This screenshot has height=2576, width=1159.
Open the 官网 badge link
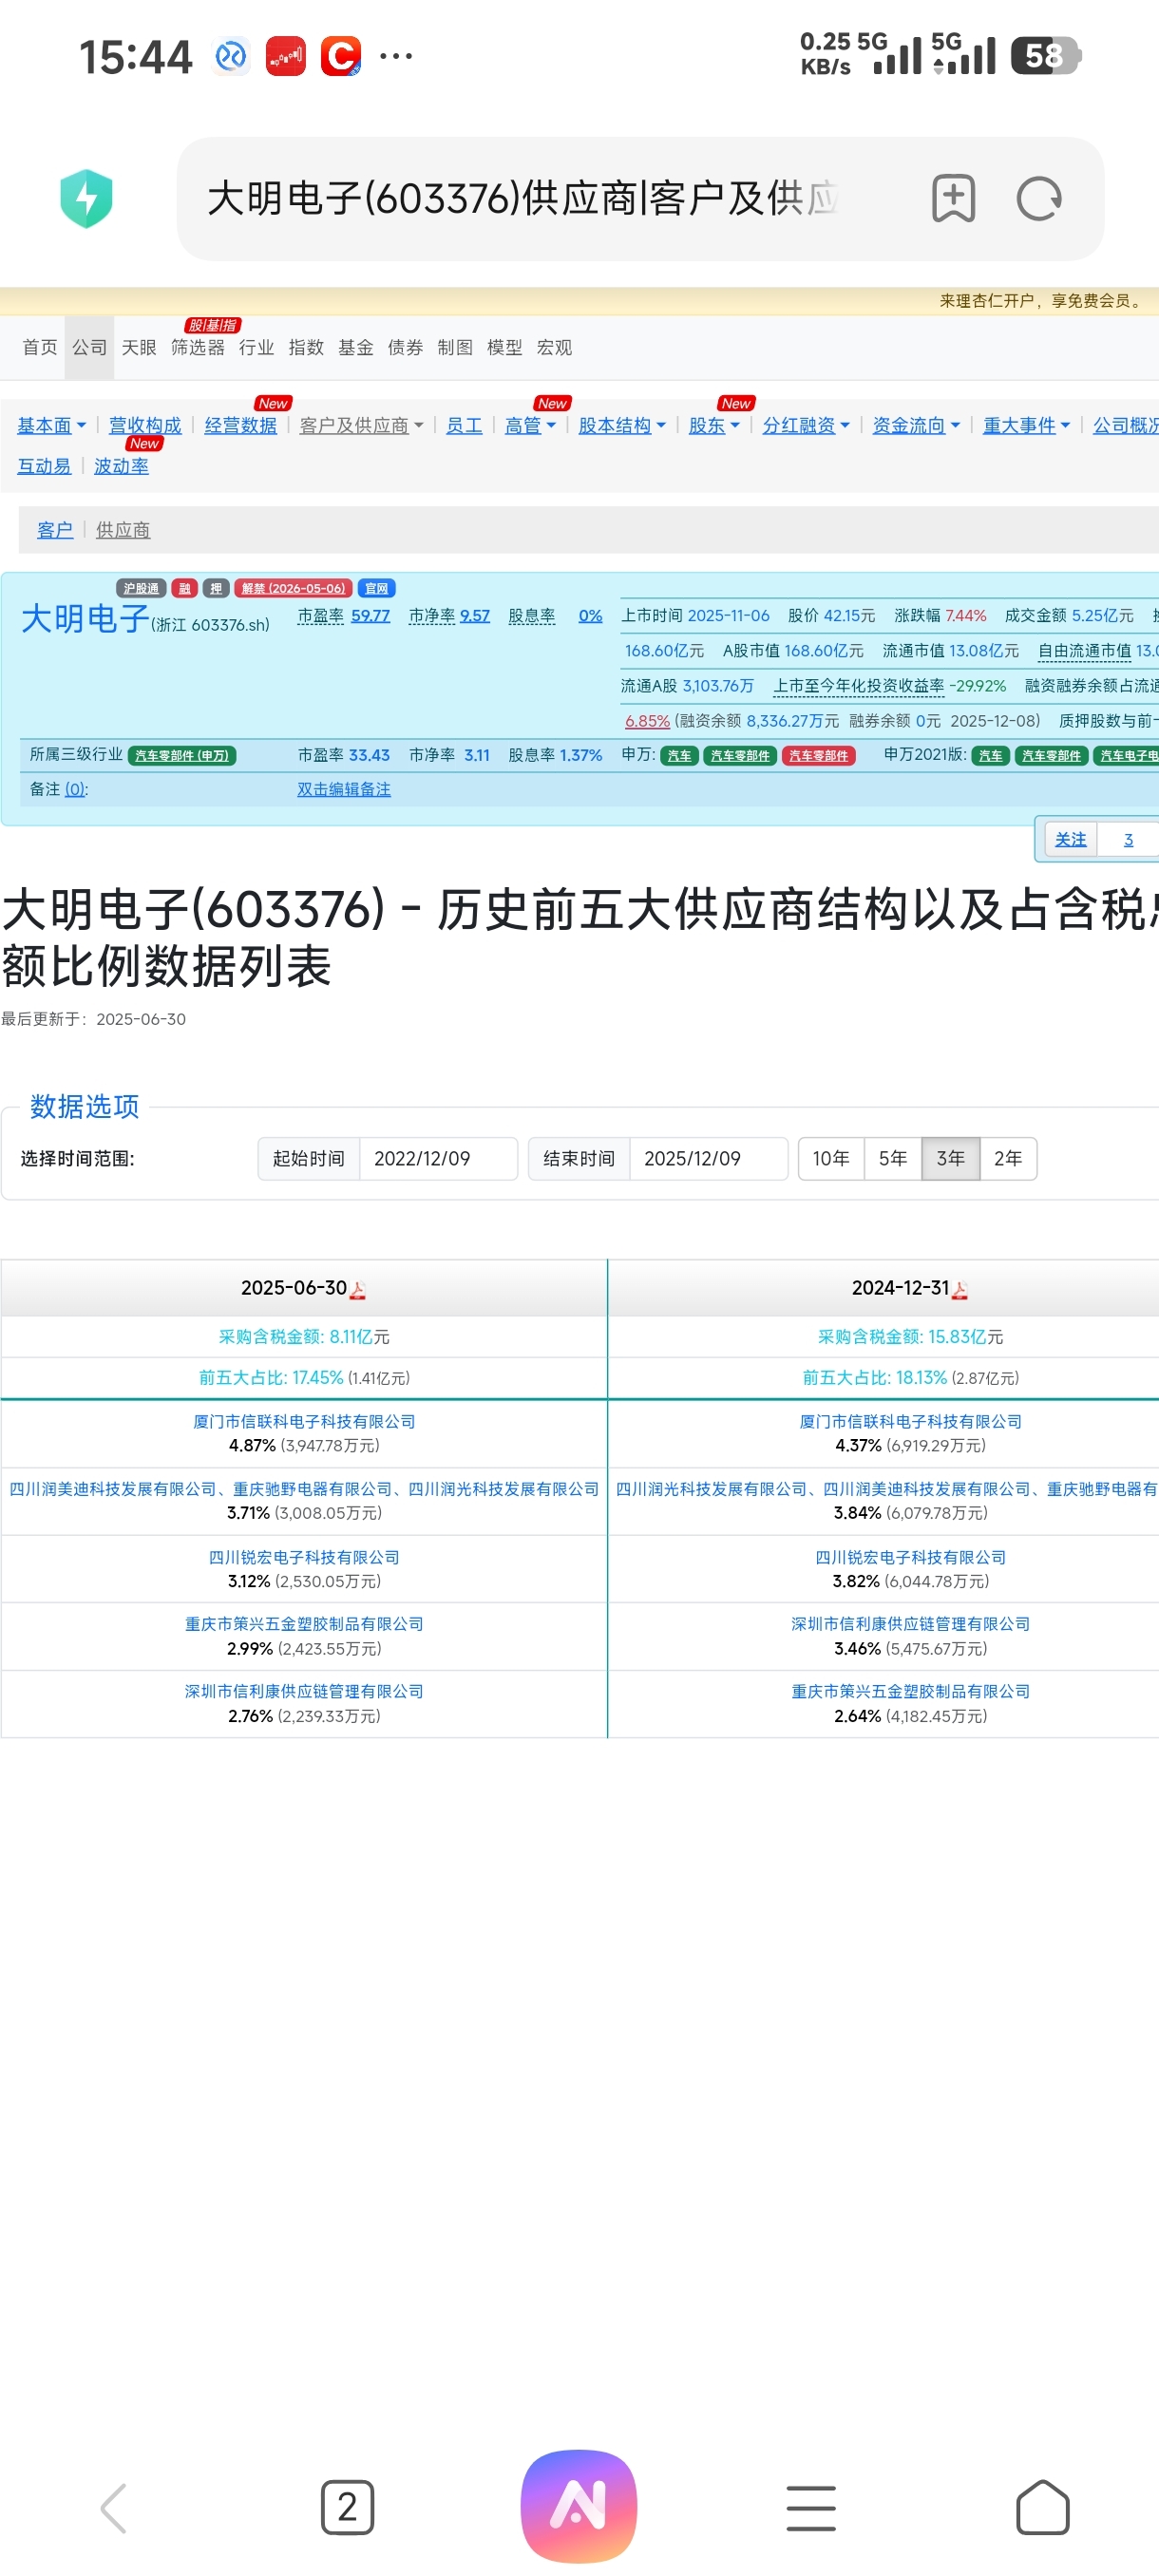pos(376,588)
